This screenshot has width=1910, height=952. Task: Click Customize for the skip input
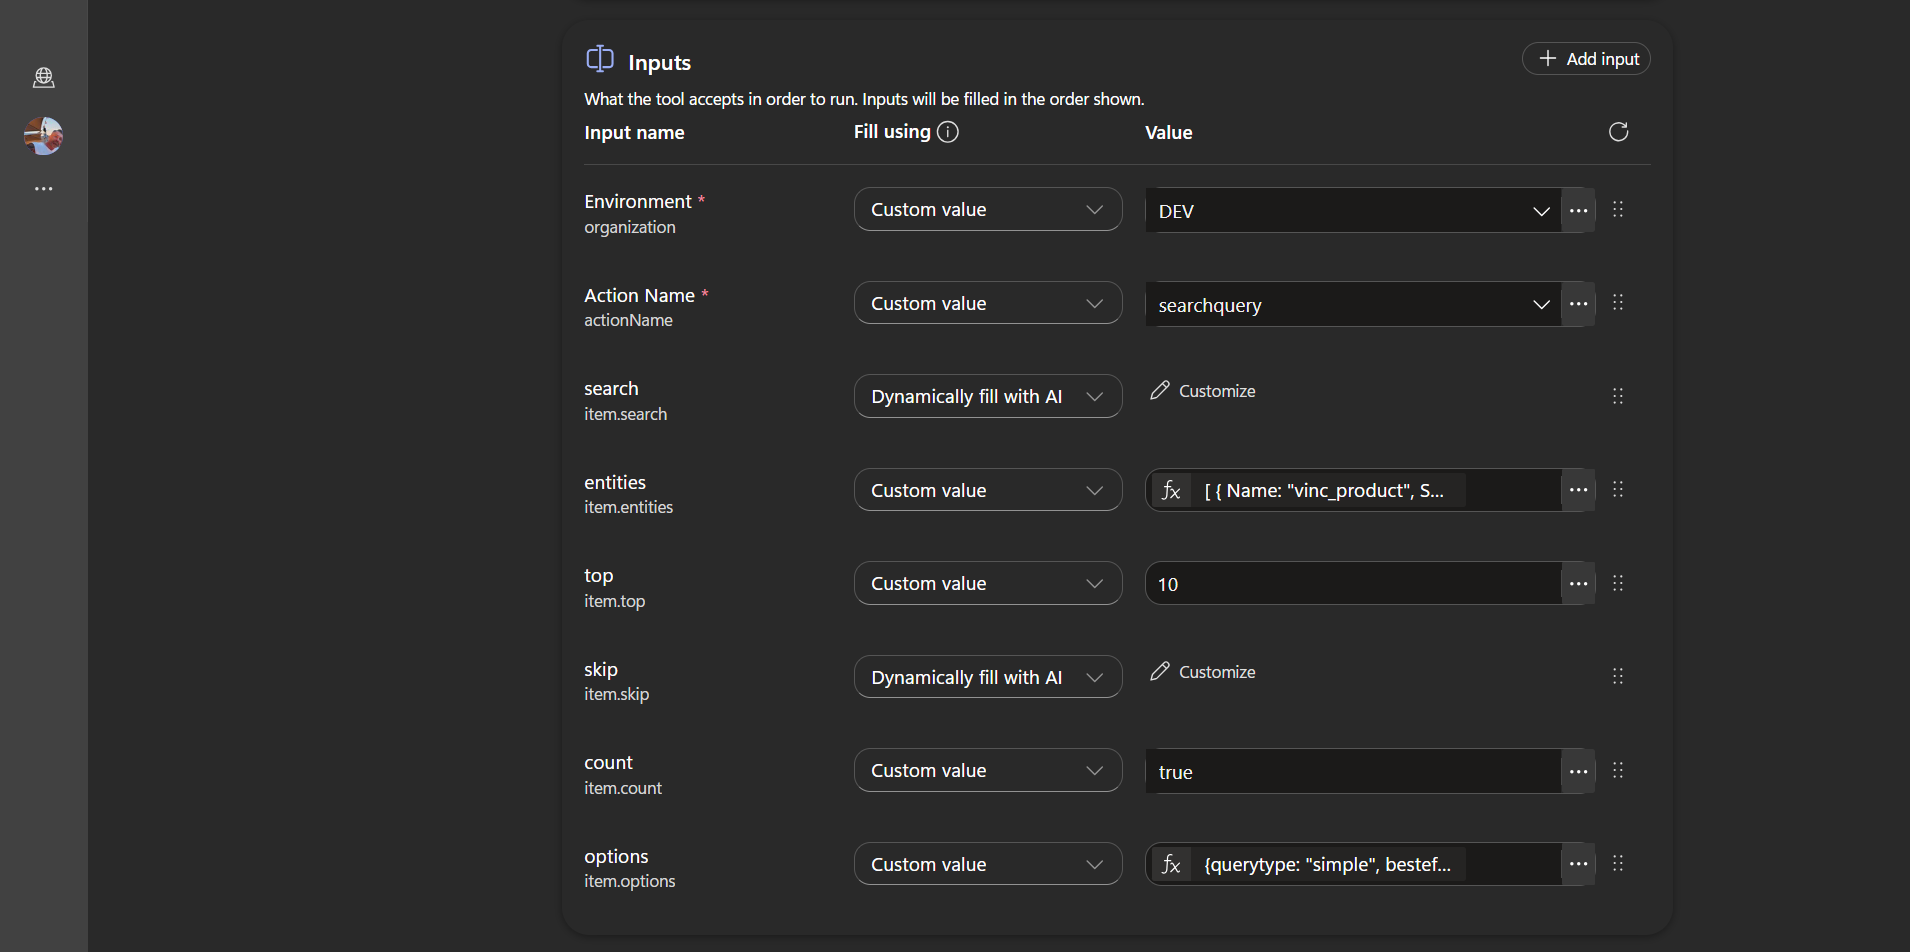coord(1203,672)
